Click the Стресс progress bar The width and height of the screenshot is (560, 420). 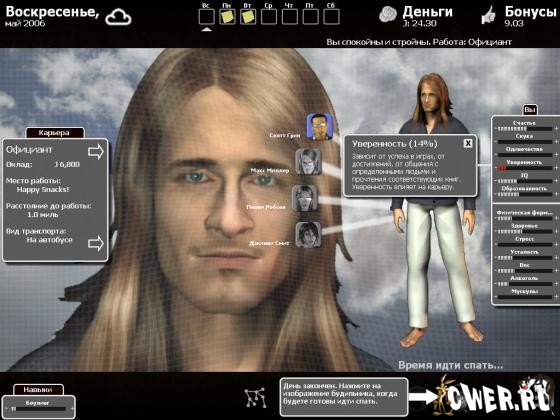(525, 245)
